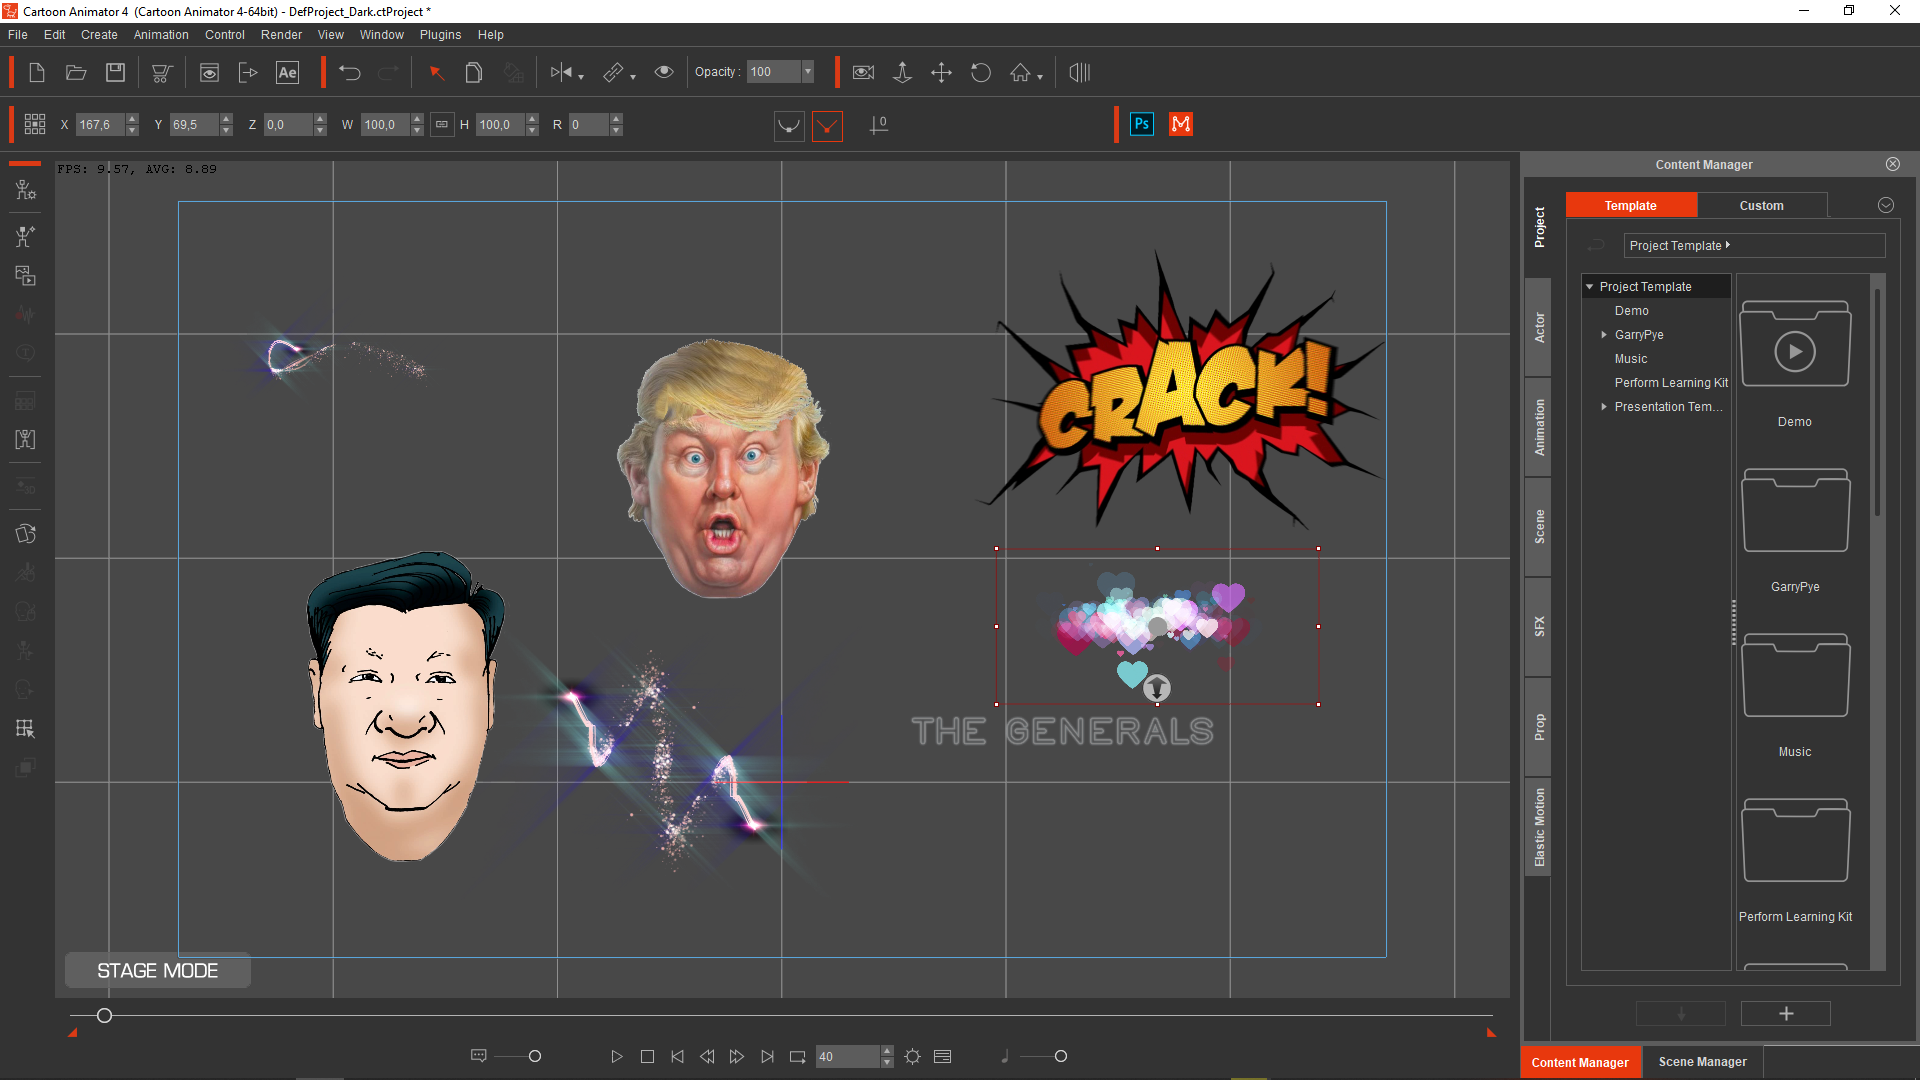Select the pan/move camera tool
The image size is (1920, 1080).
941,72
